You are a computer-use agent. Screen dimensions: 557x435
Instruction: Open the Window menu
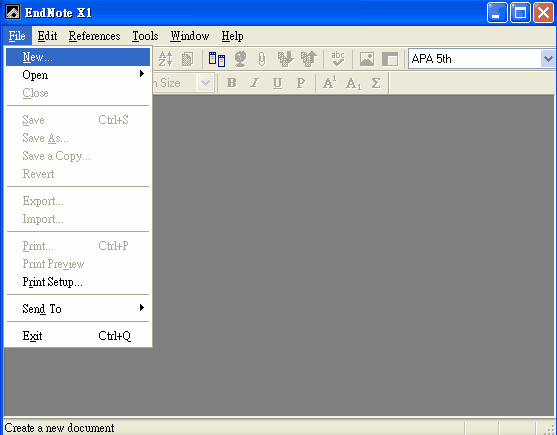click(x=190, y=36)
